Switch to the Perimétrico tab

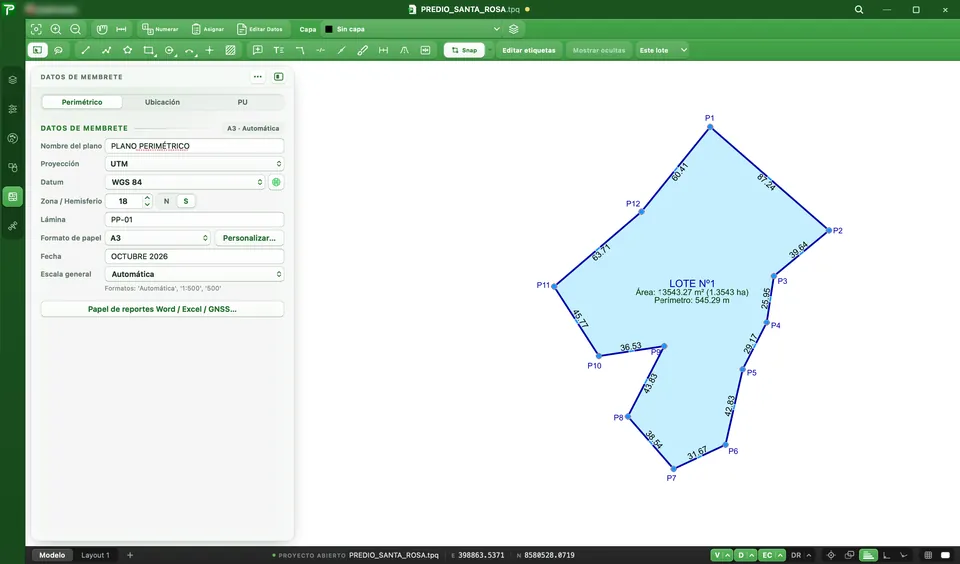(82, 102)
